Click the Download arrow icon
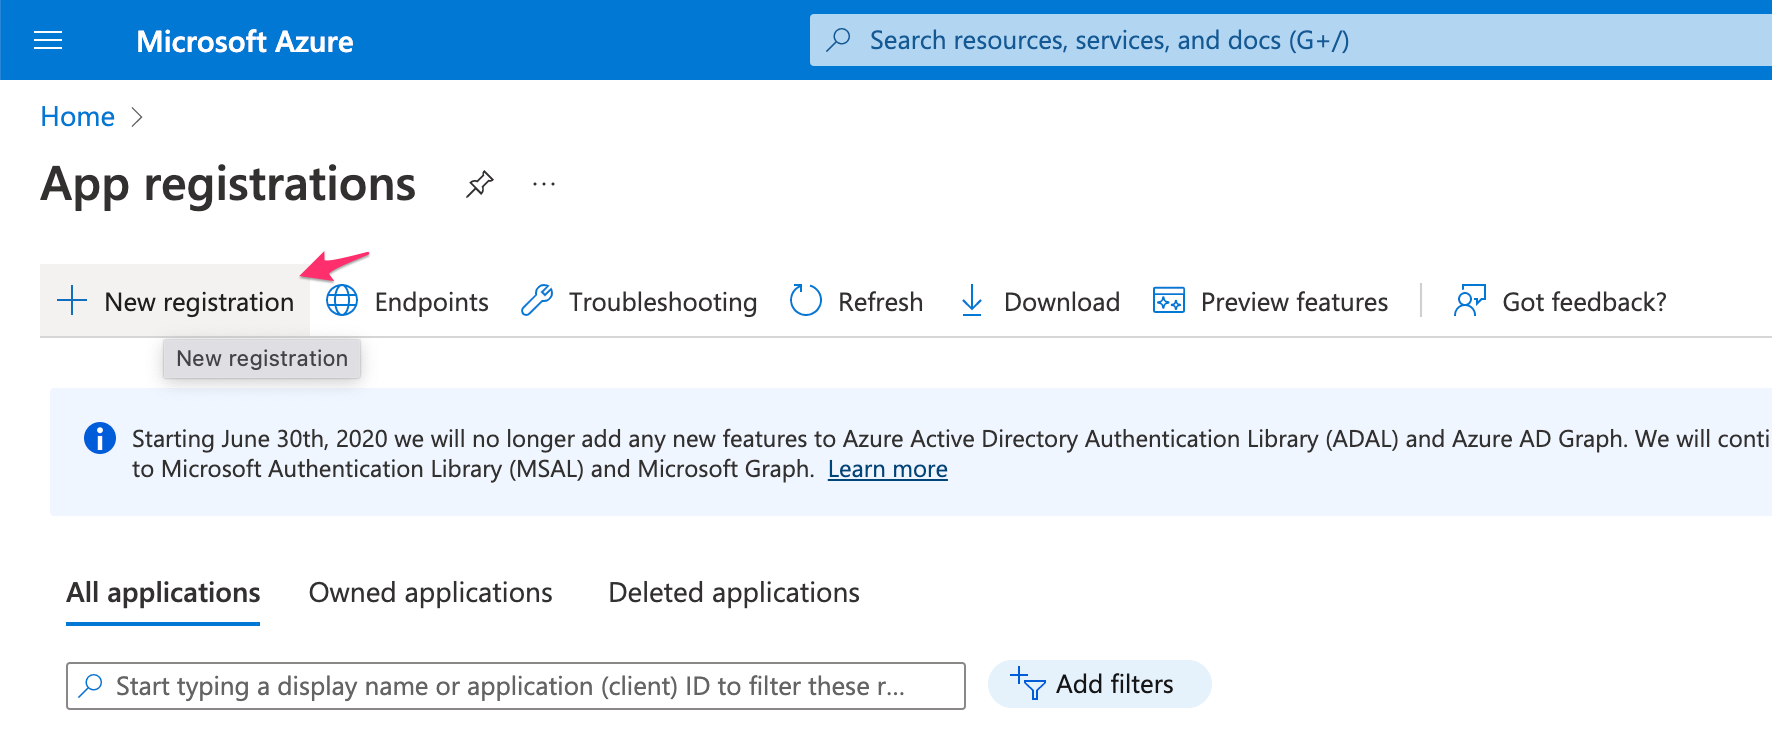The image size is (1772, 748). tap(971, 301)
